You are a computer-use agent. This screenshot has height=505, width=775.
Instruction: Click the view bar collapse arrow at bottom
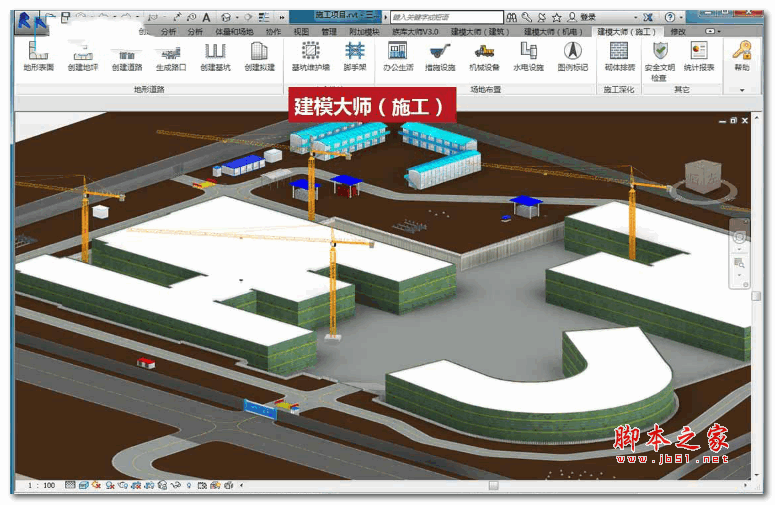coord(242,486)
